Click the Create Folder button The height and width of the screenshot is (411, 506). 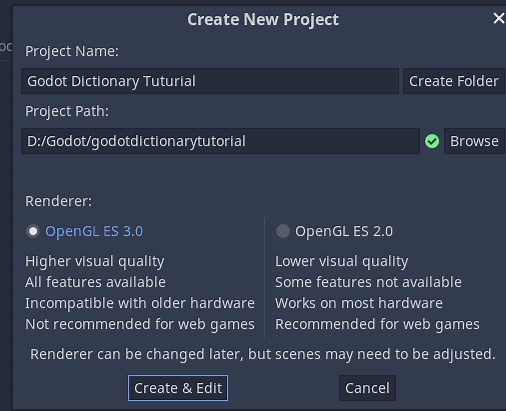(x=454, y=81)
